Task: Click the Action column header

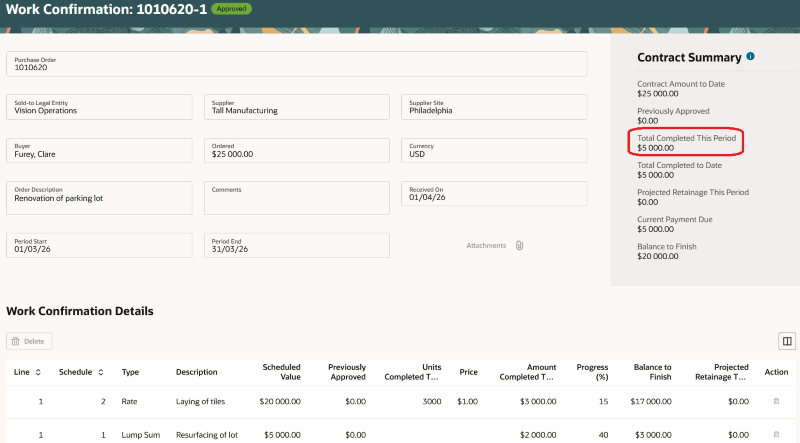Action: click(776, 372)
